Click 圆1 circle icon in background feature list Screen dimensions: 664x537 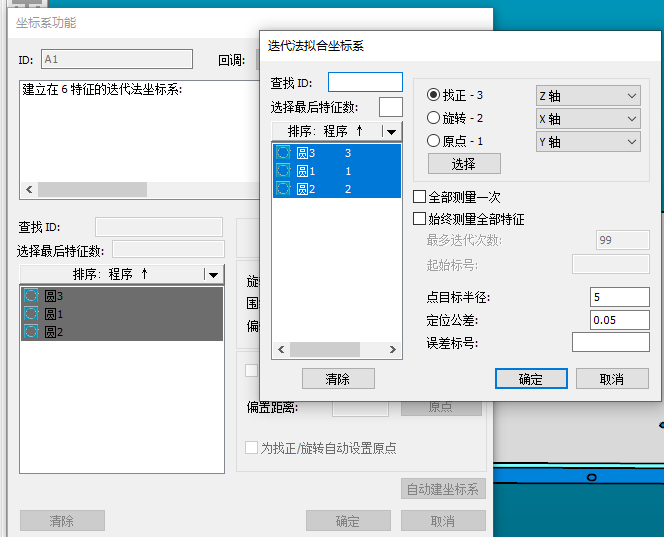point(31,314)
